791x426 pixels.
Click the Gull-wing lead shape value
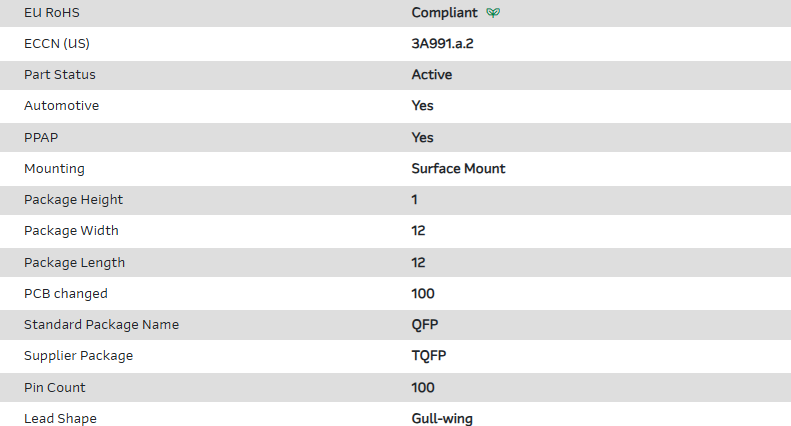coord(442,419)
